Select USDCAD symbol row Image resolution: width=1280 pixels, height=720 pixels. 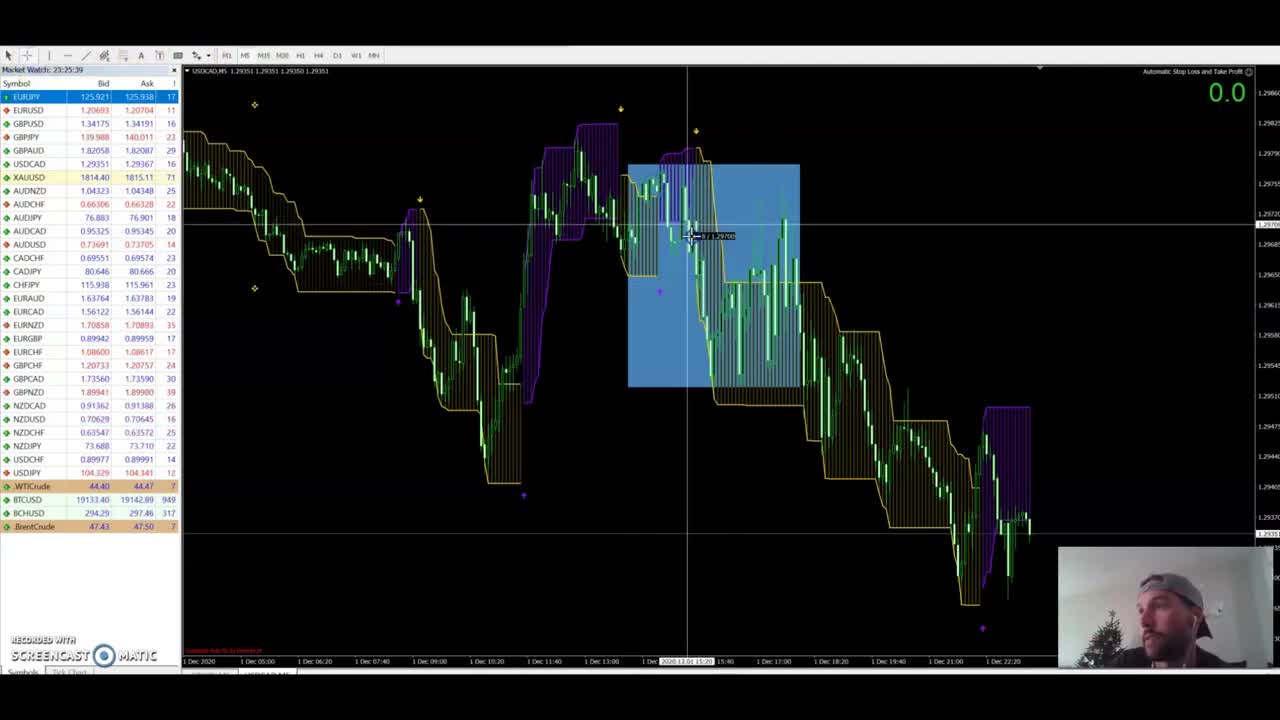90,164
